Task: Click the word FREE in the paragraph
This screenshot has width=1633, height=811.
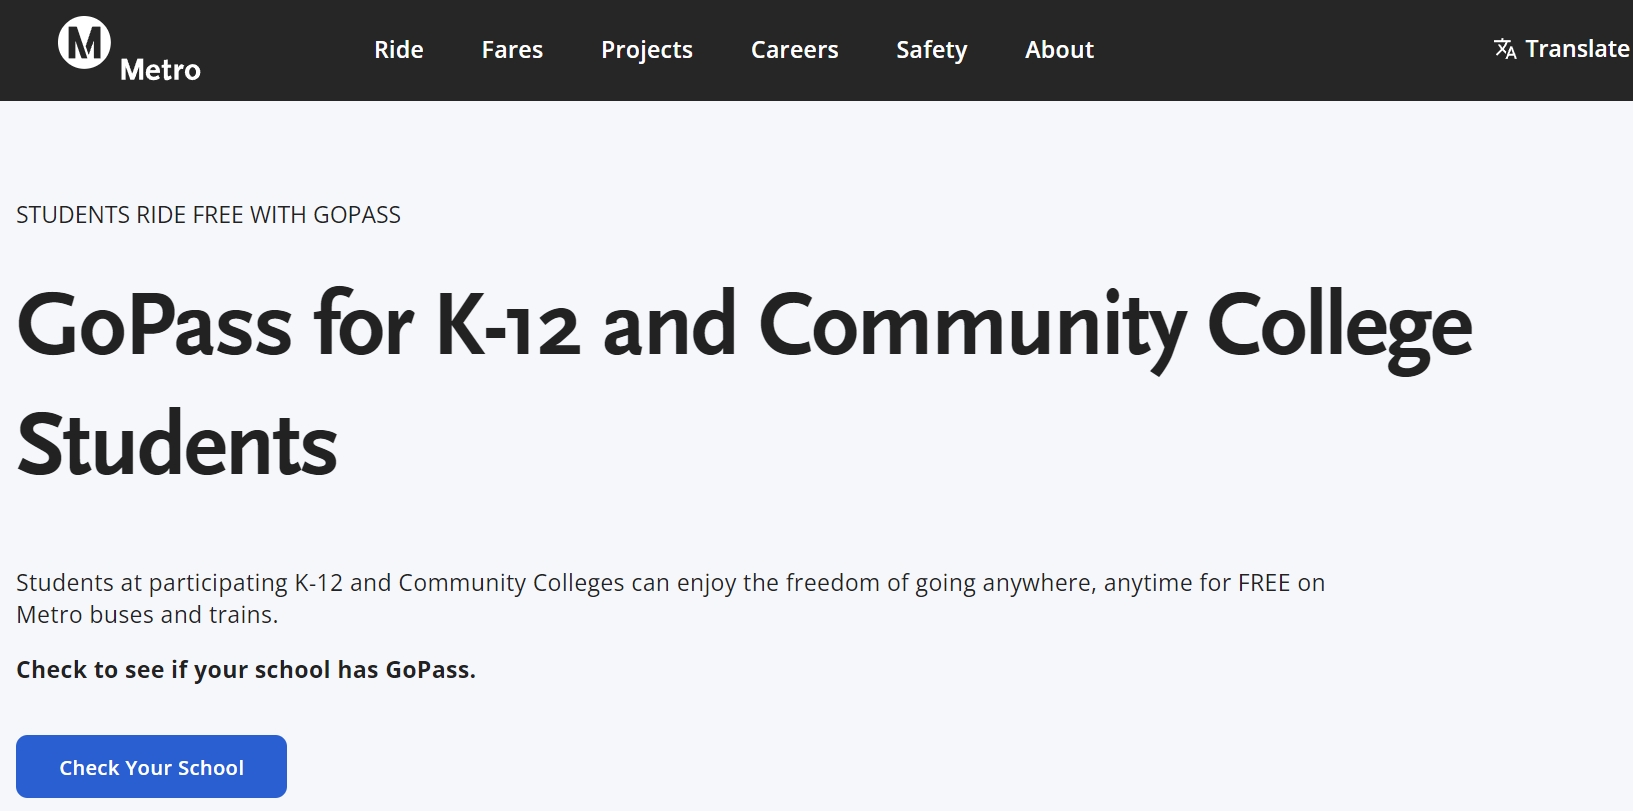Action: point(1264,583)
